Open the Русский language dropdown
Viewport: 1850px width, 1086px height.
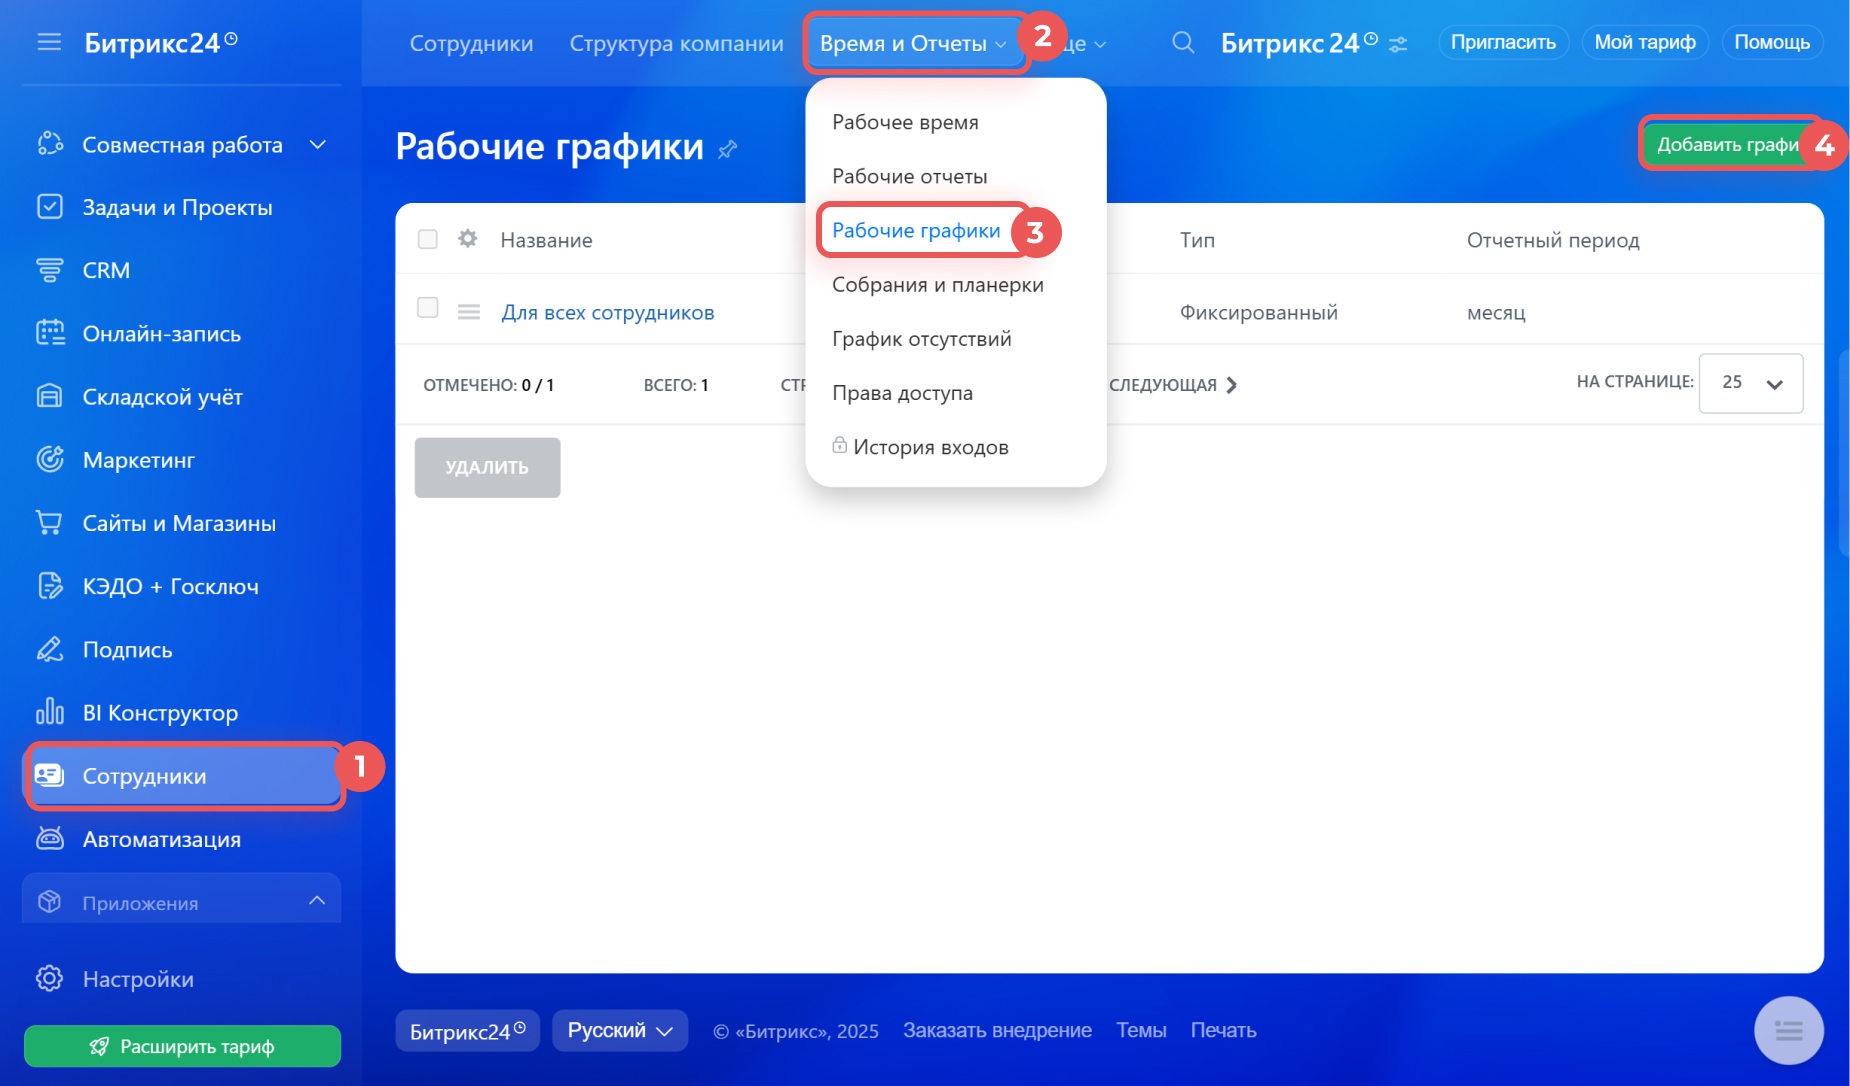pos(620,1030)
